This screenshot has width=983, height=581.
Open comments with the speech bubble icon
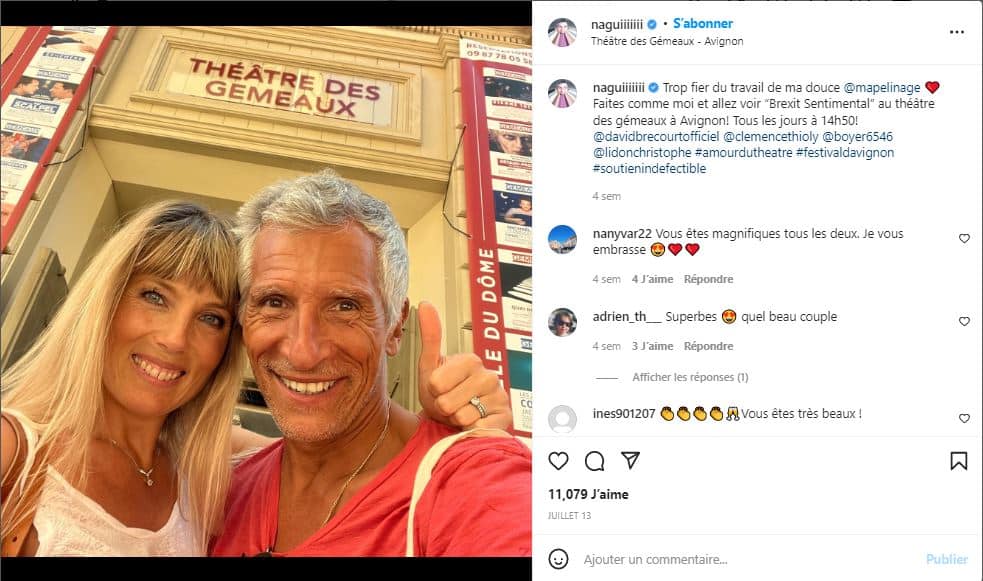pyautogui.click(x=594, y=461)
